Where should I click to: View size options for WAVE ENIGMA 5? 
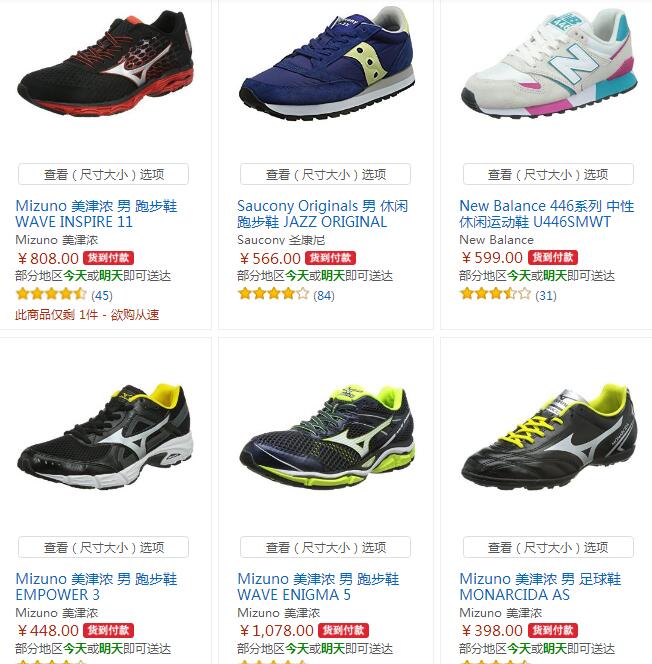coord(325,547)
